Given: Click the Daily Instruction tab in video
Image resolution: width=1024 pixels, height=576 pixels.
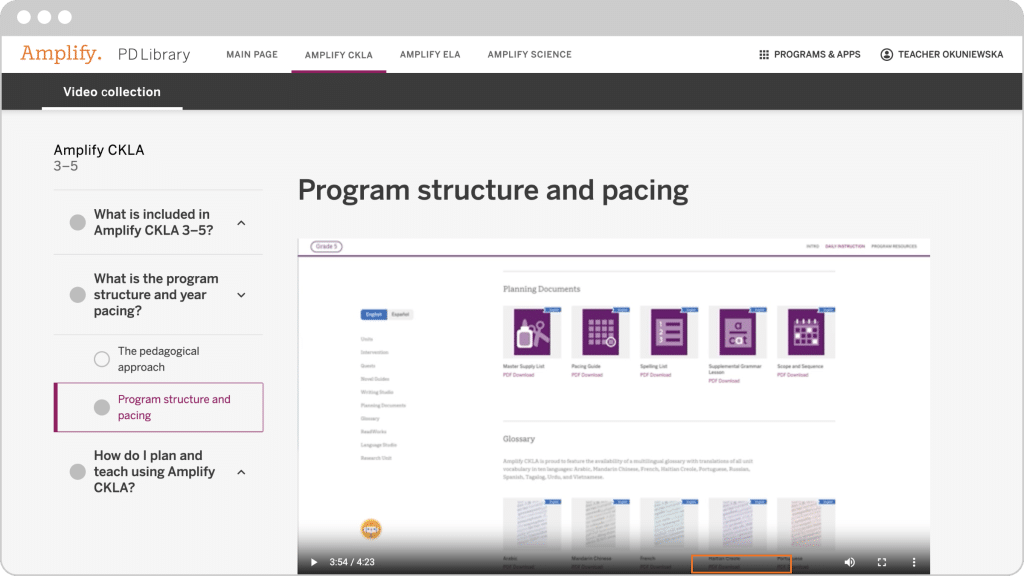Looking at the screenshot, I should (845, 246).
